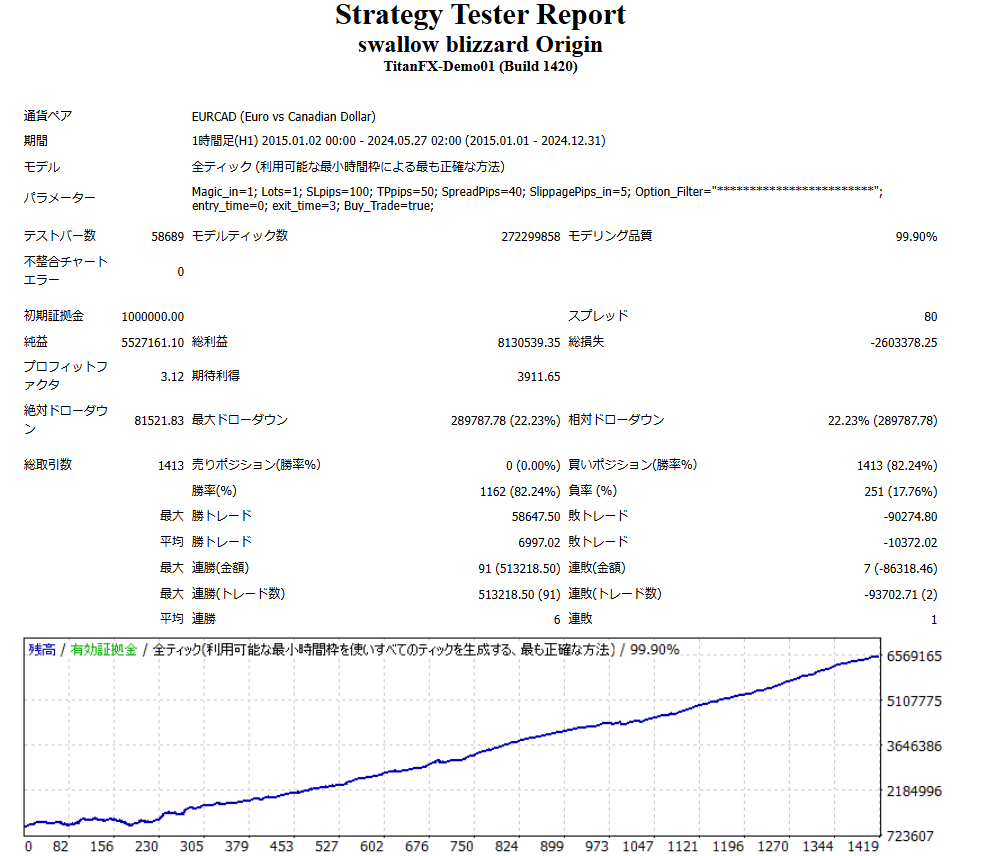This screenshot has width=990, height=856.
Task: Click initial deposit value 1000000.00
Action: click(153, 317)
